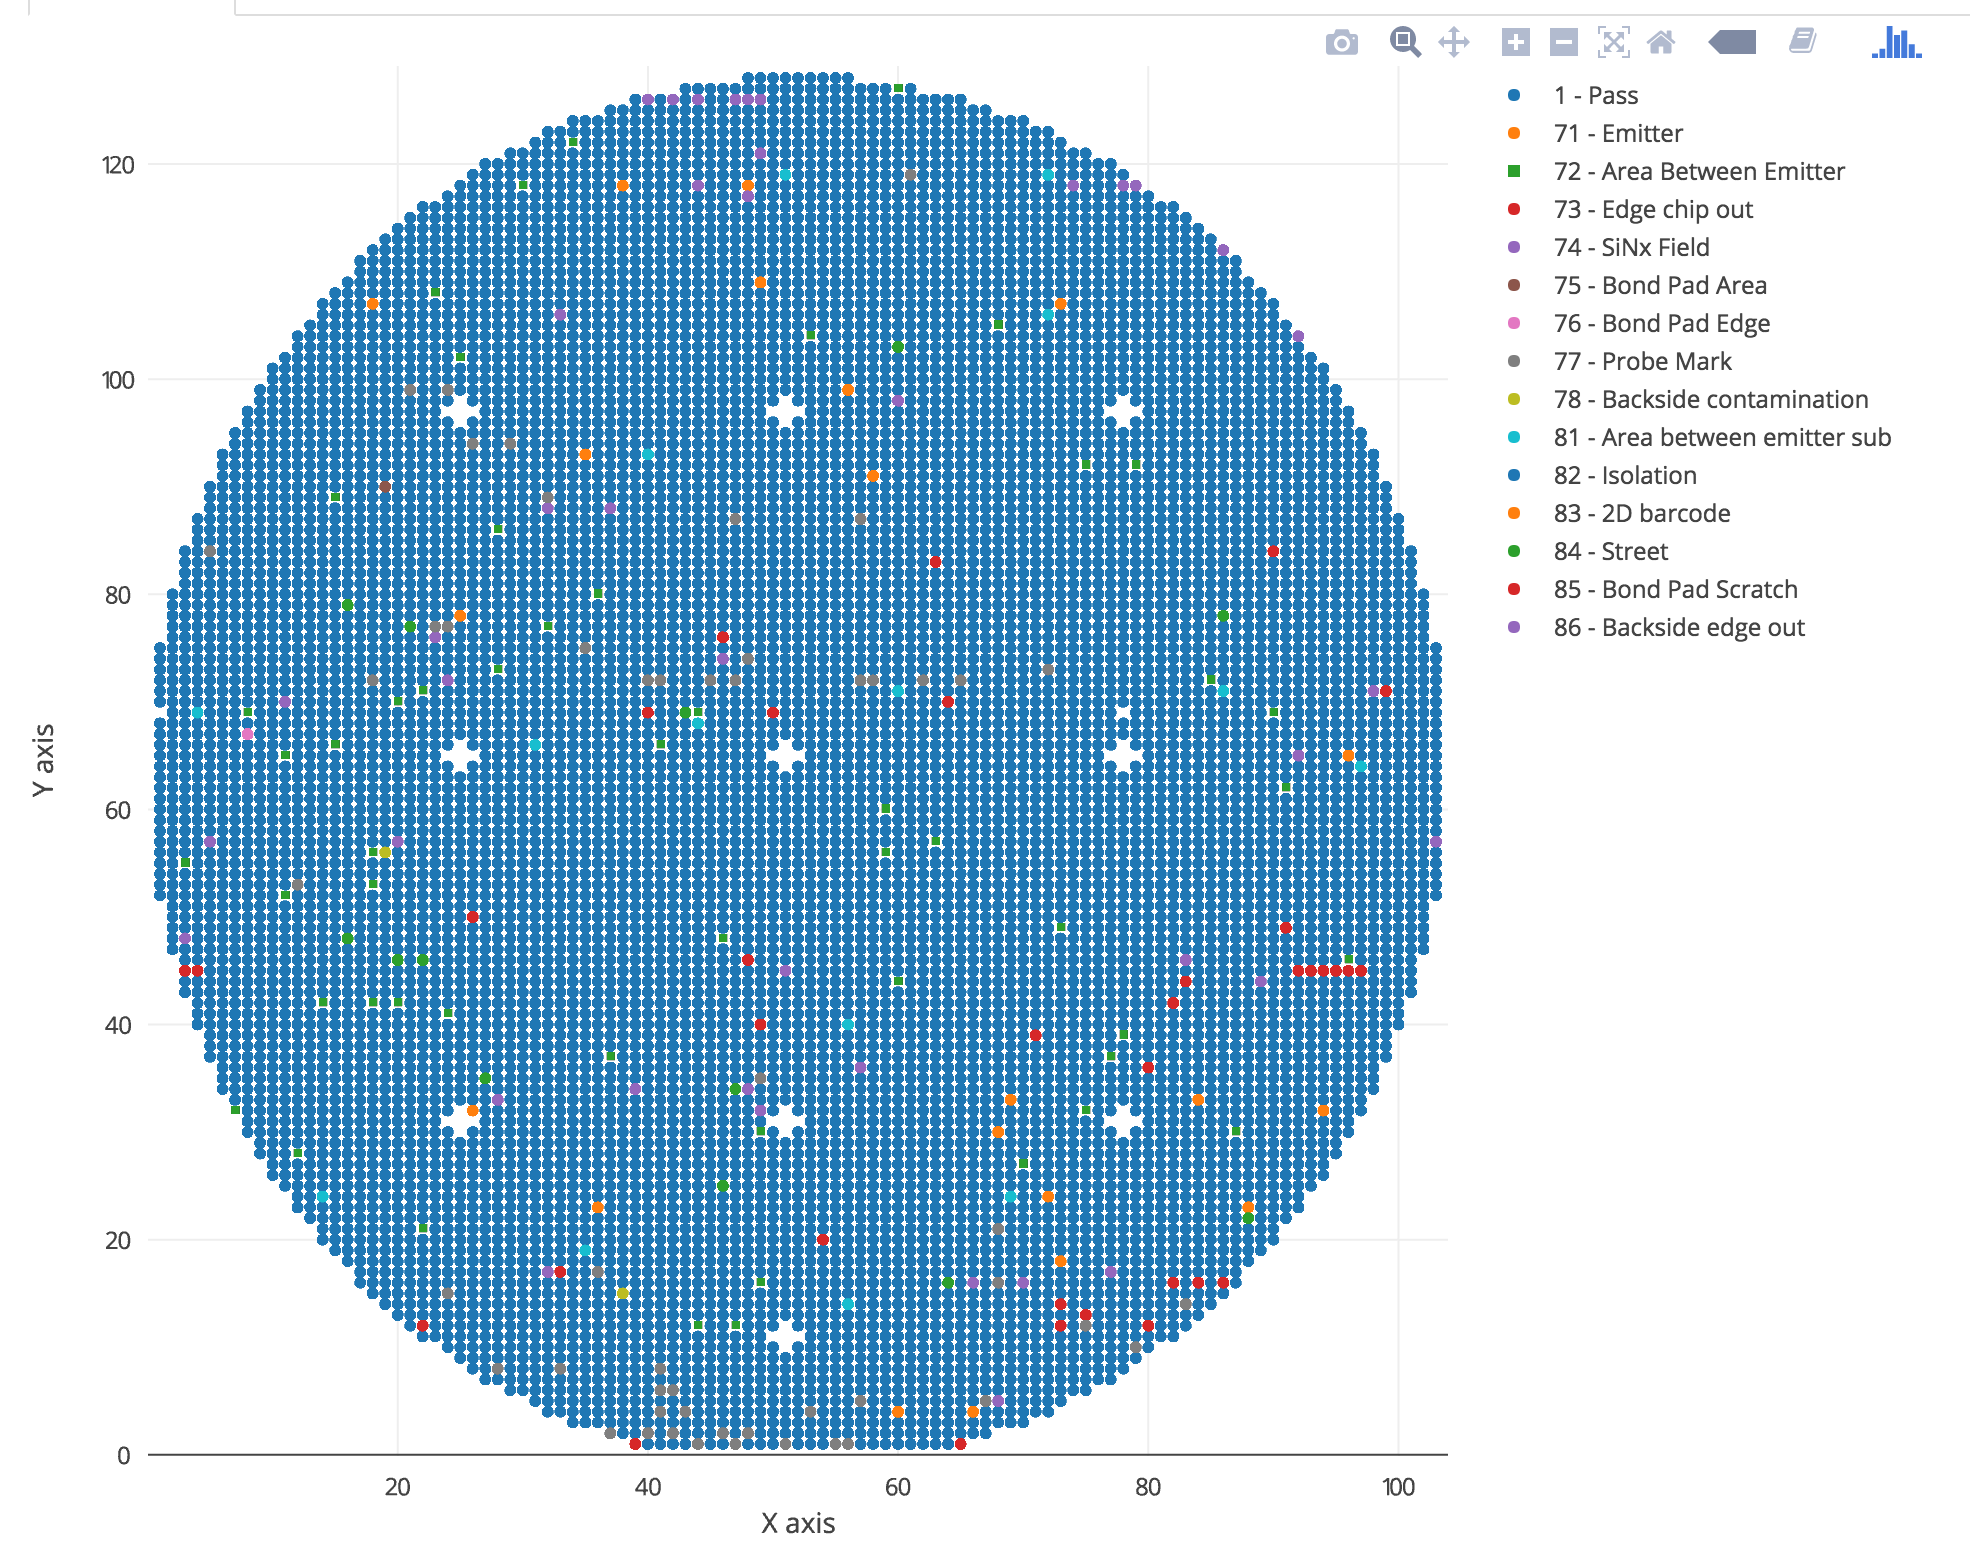Toggle '75 - Bond Pad Area' legend item
The width and height of the screenshot is (1970, 1558).
click(x=1637, y=285)
